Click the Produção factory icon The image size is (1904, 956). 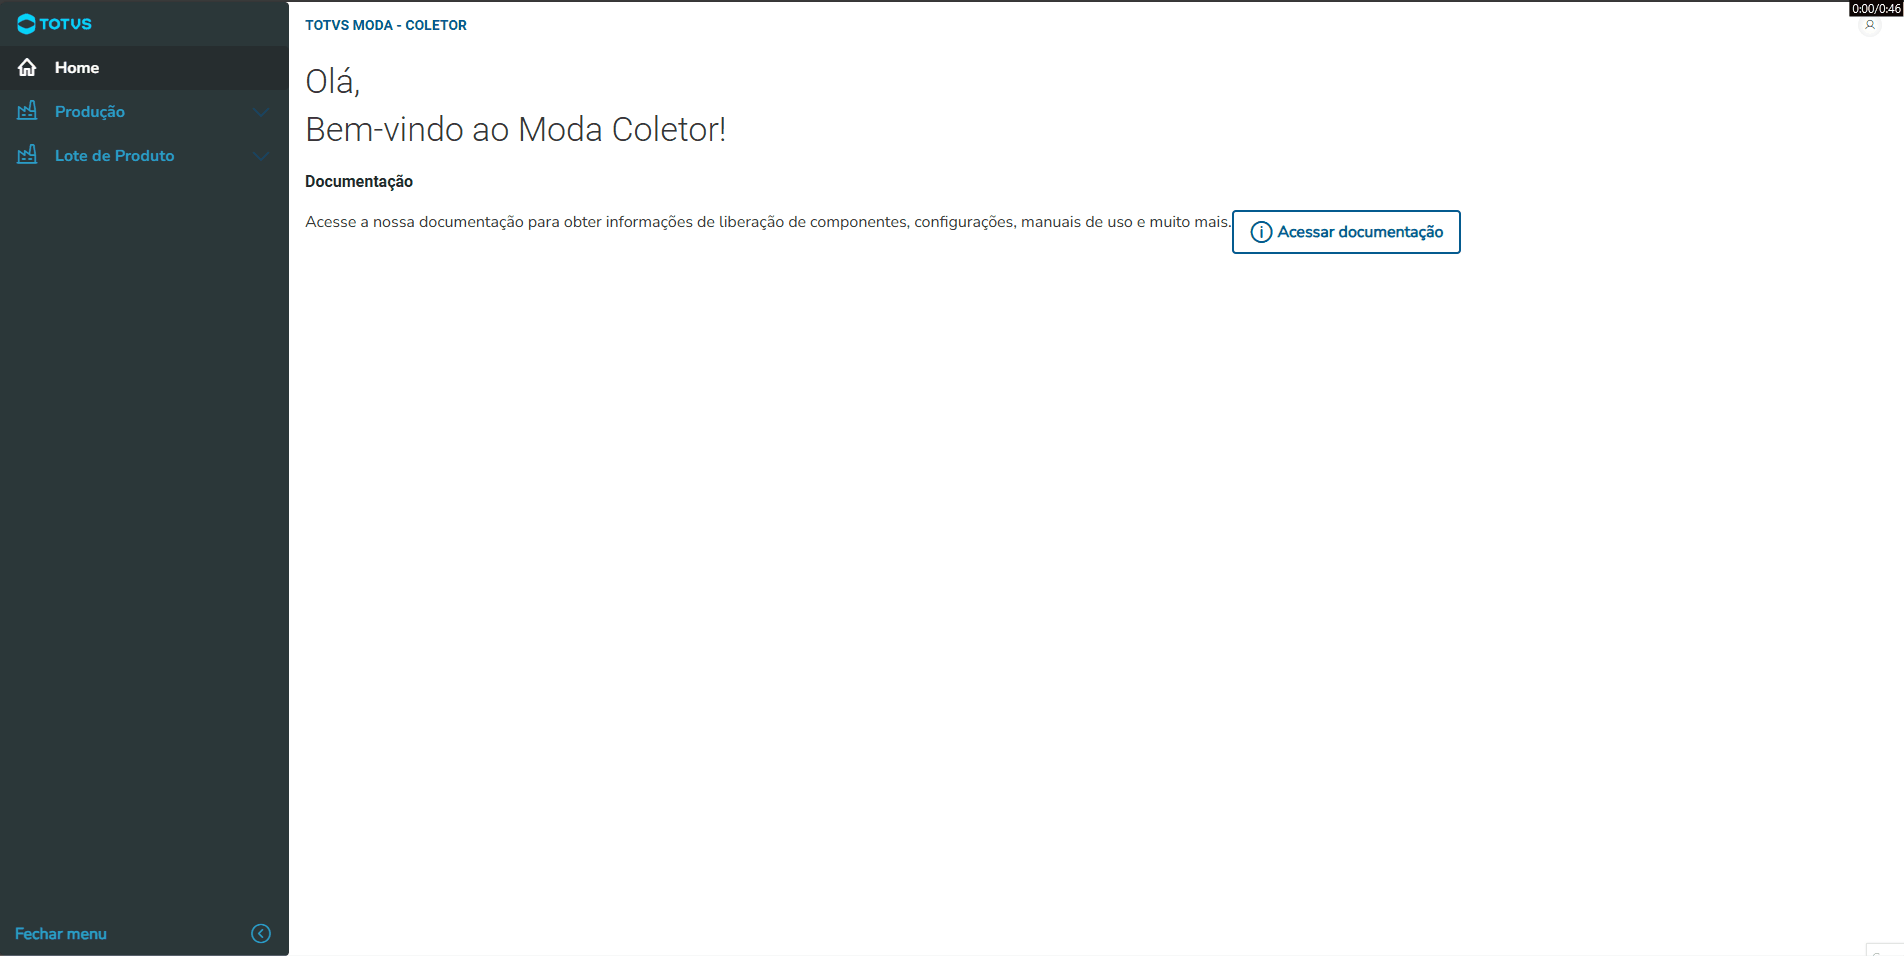(x=27, y=111)
